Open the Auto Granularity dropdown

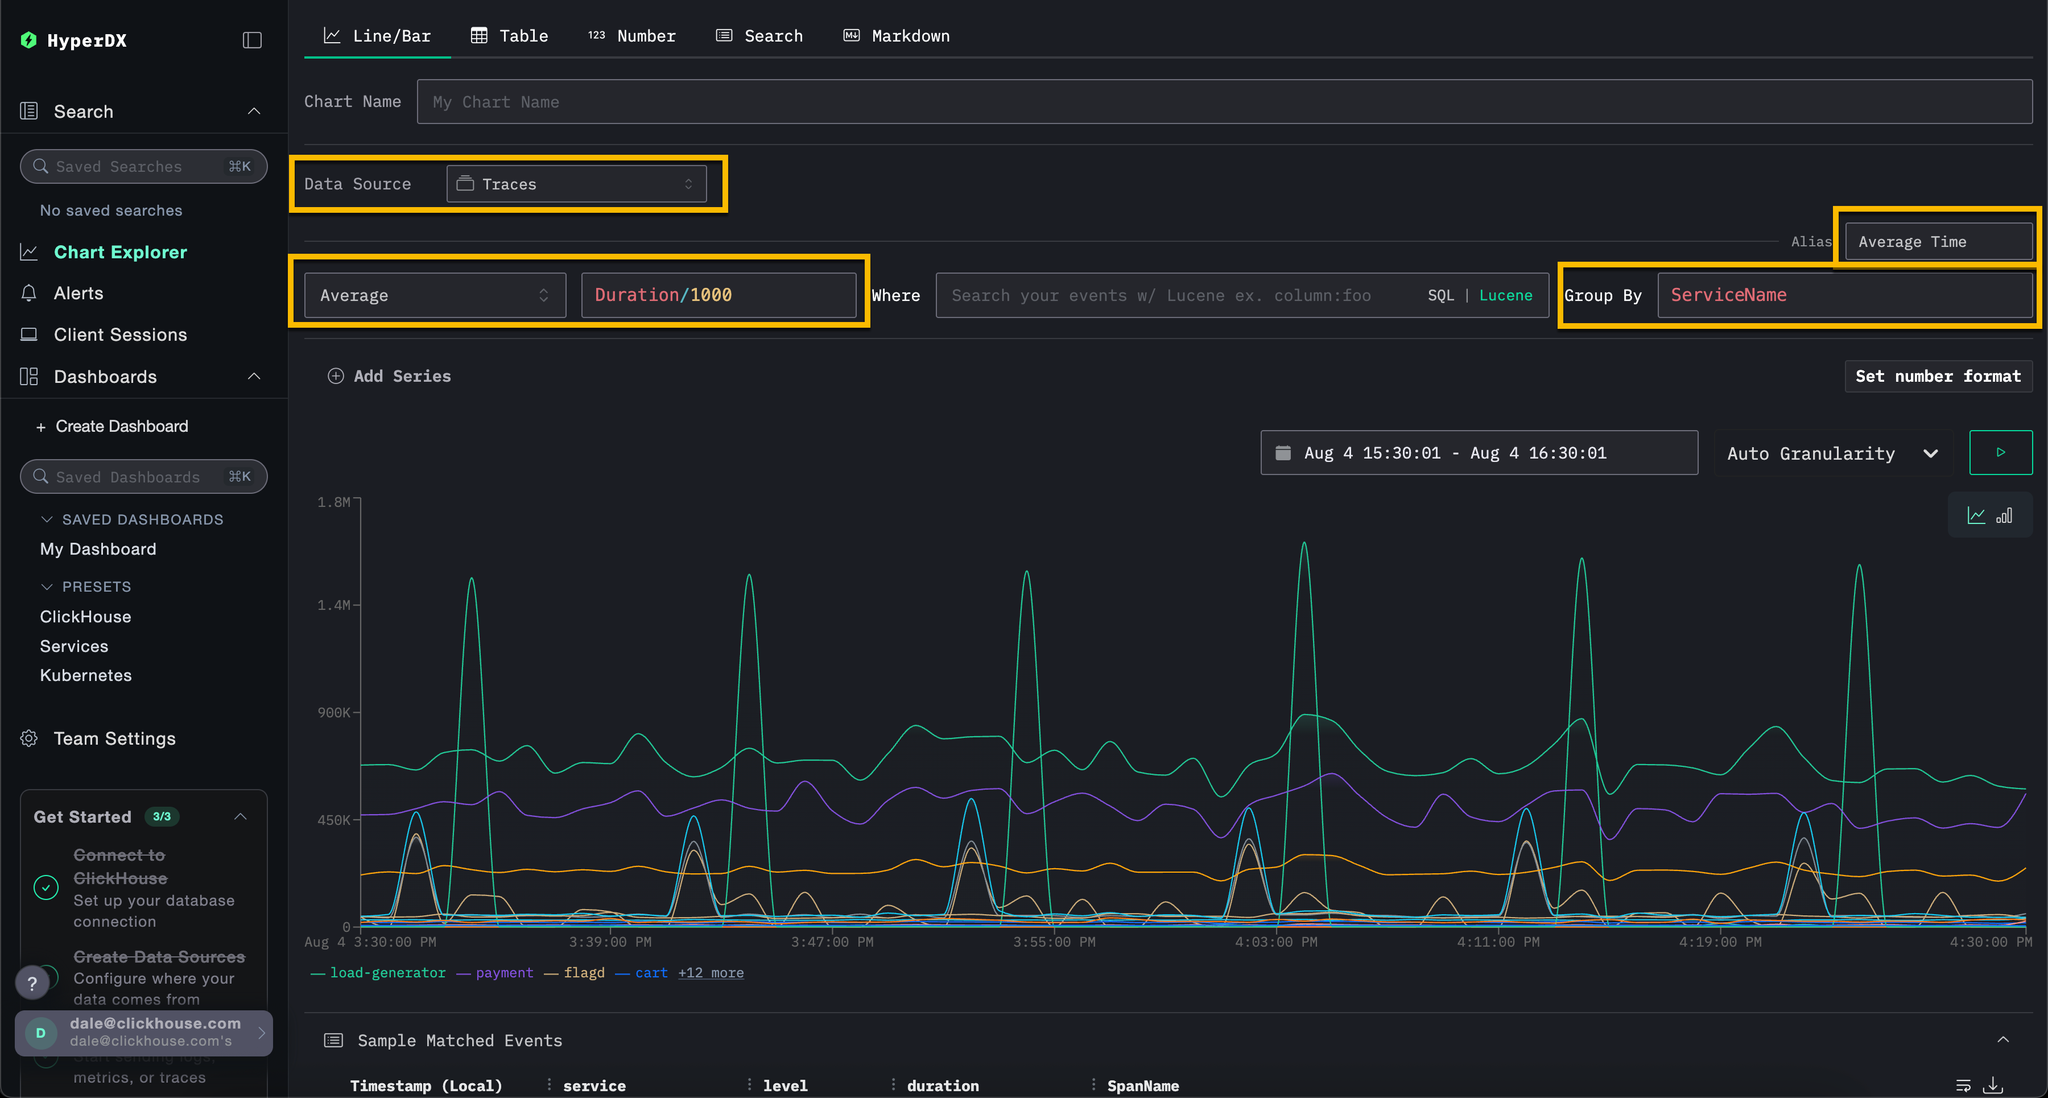coord(1830,453)
